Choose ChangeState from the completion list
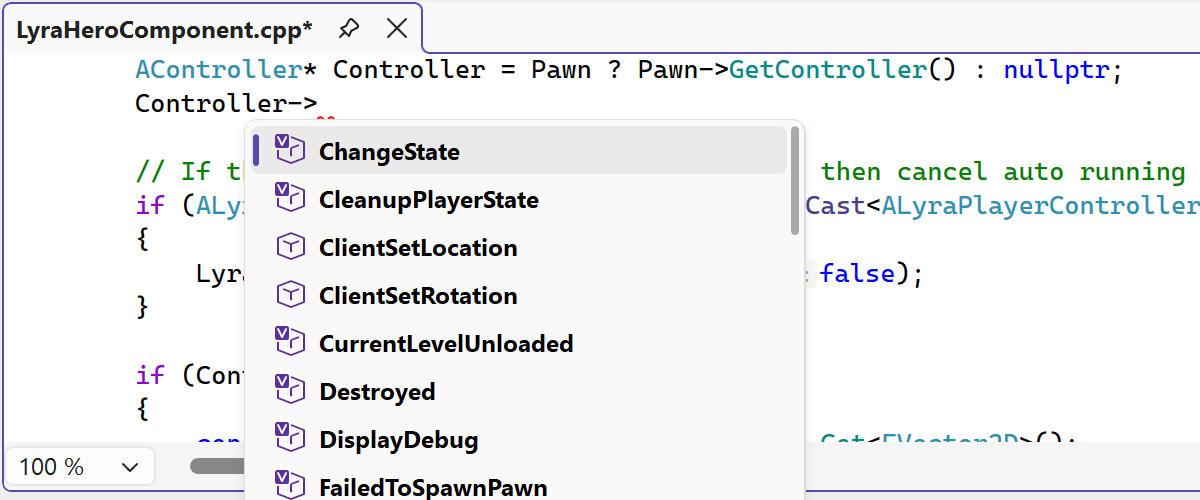Screen dimensions: 1200x500 tap(389, 152)
